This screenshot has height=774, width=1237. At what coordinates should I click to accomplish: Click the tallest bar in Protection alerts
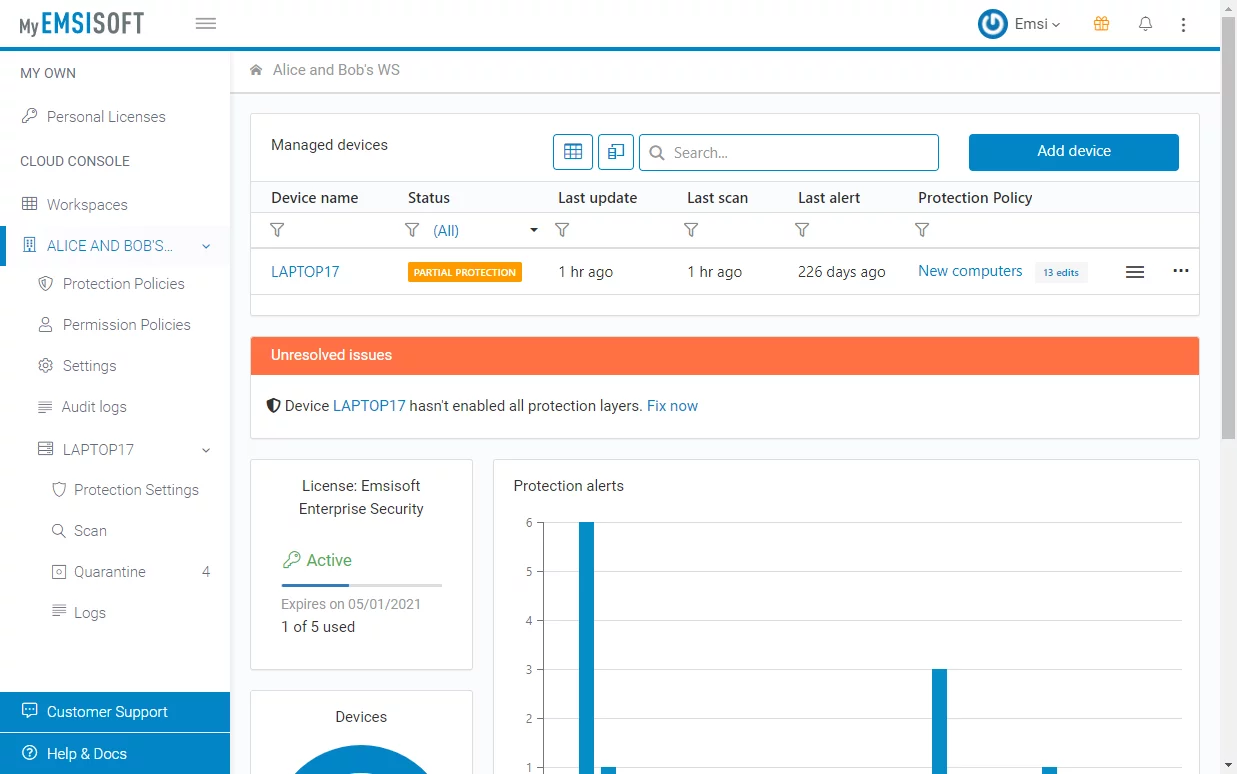tap(586, 648)
